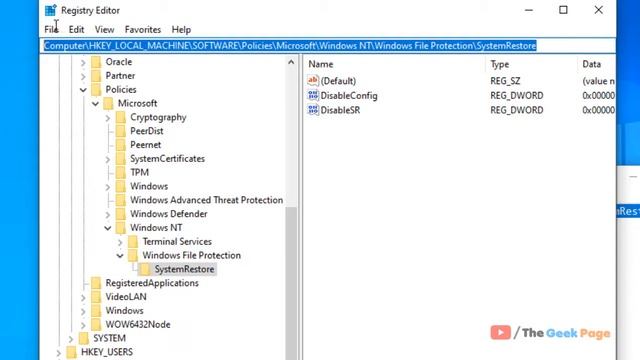Image resolution: width=640 pixels, height=360 pixels.
Task: Select the DisableConfig value name
Action: [x=349, y=96]
